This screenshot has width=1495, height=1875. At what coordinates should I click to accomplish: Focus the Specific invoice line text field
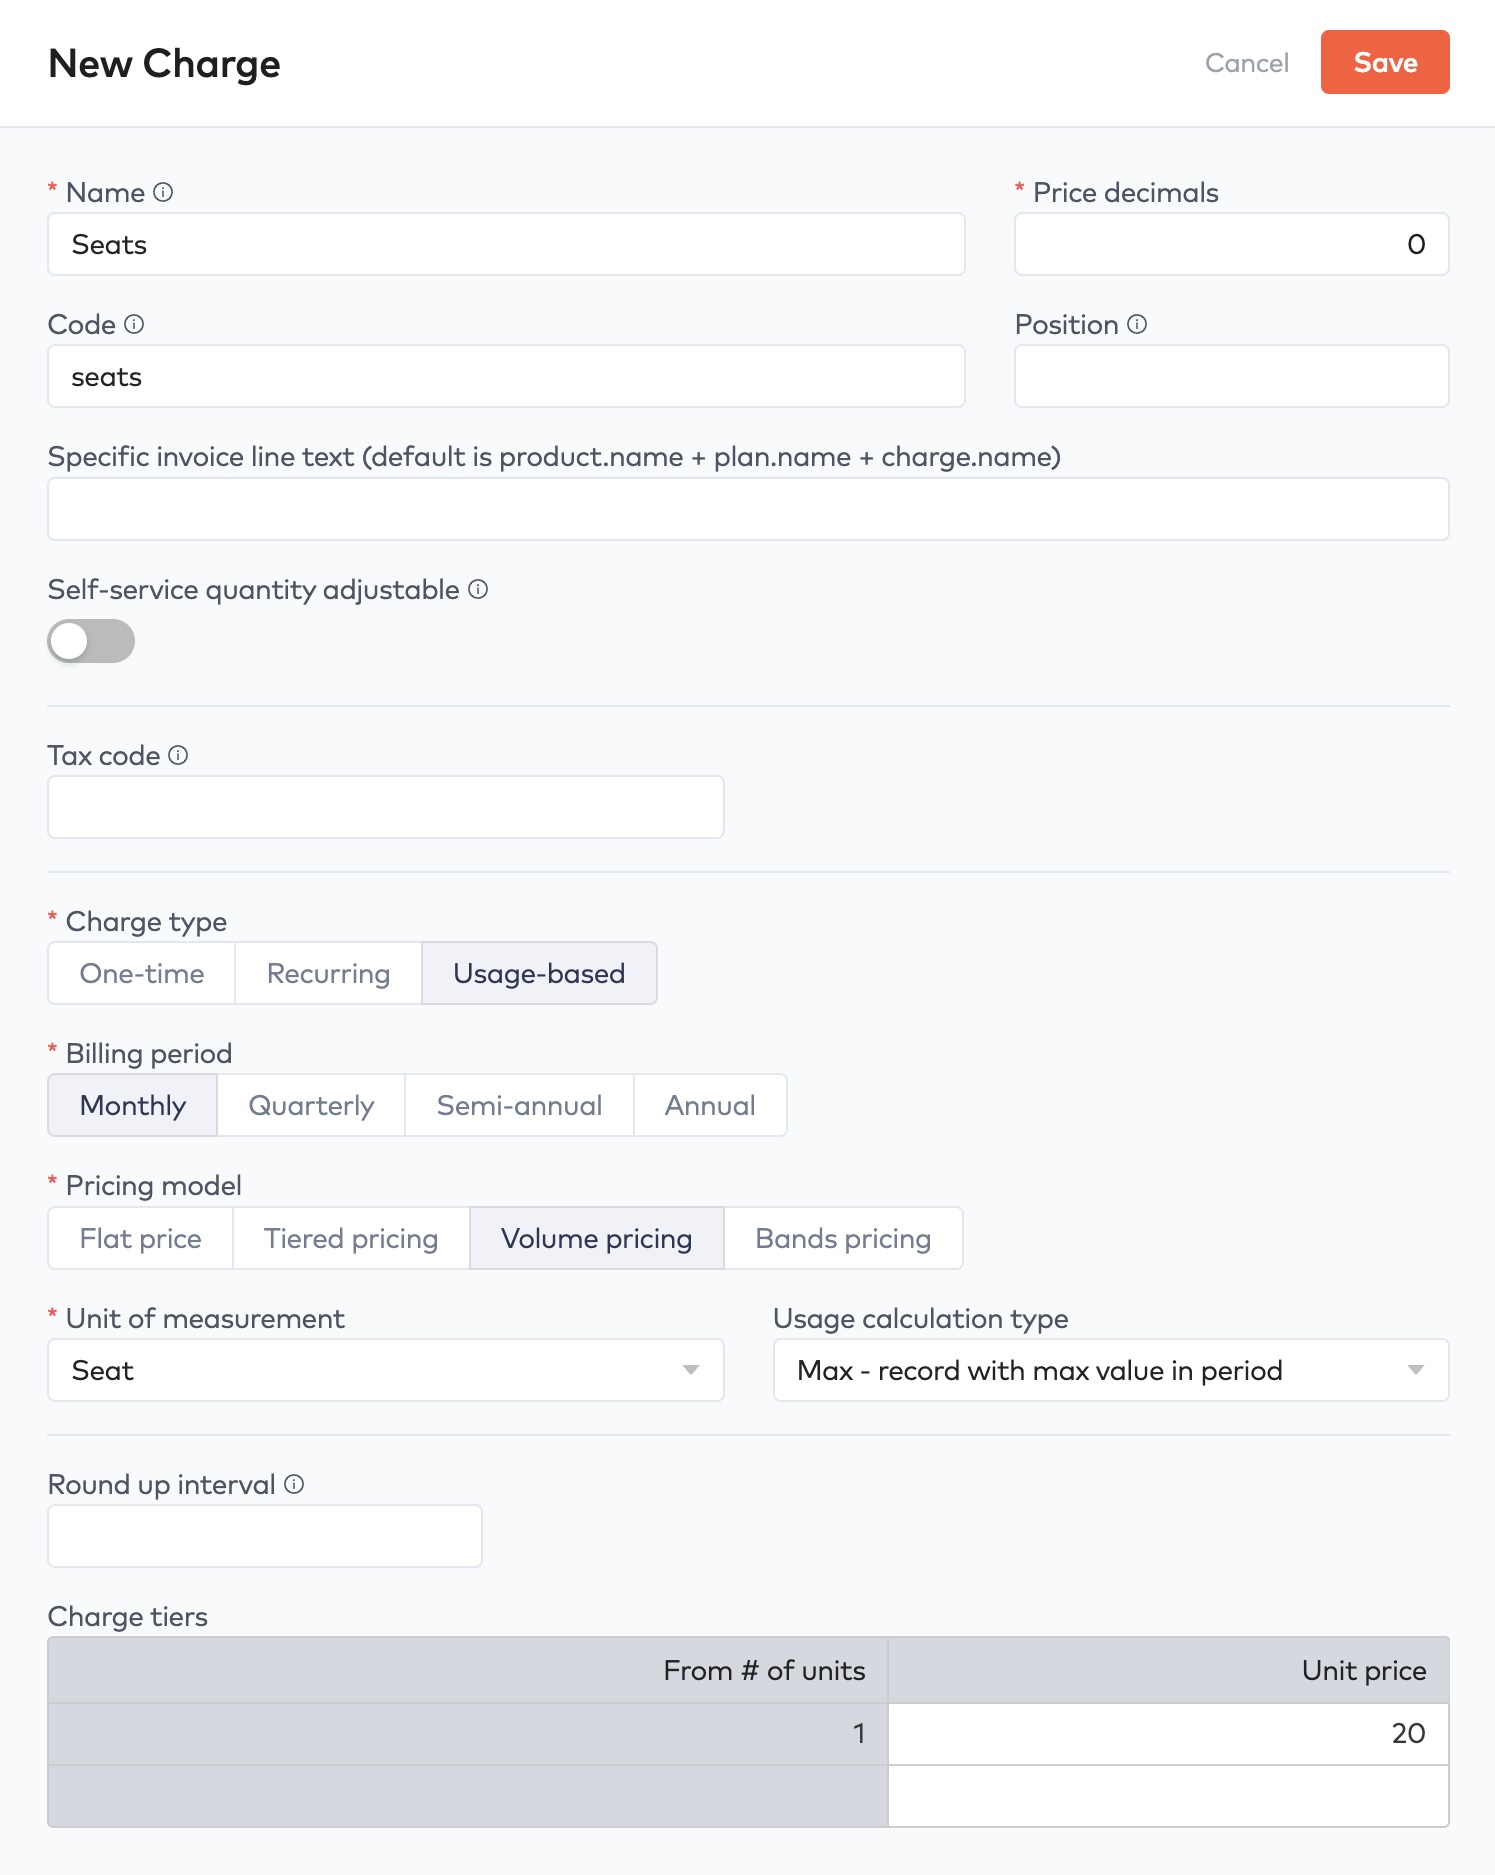pos(748,509)
